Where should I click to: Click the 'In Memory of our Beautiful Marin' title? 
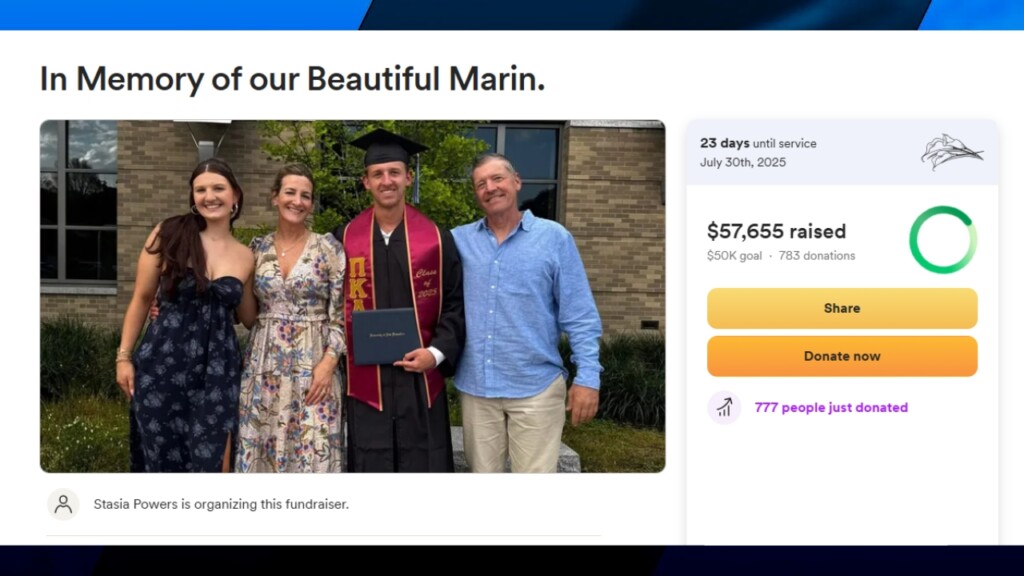click(292, 79)
